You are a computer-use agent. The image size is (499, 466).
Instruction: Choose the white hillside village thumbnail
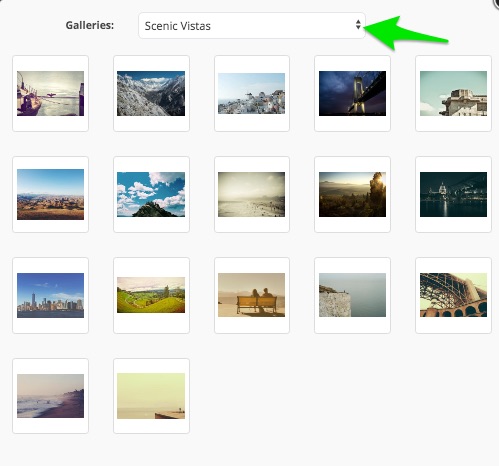click(x=252, y=93)
